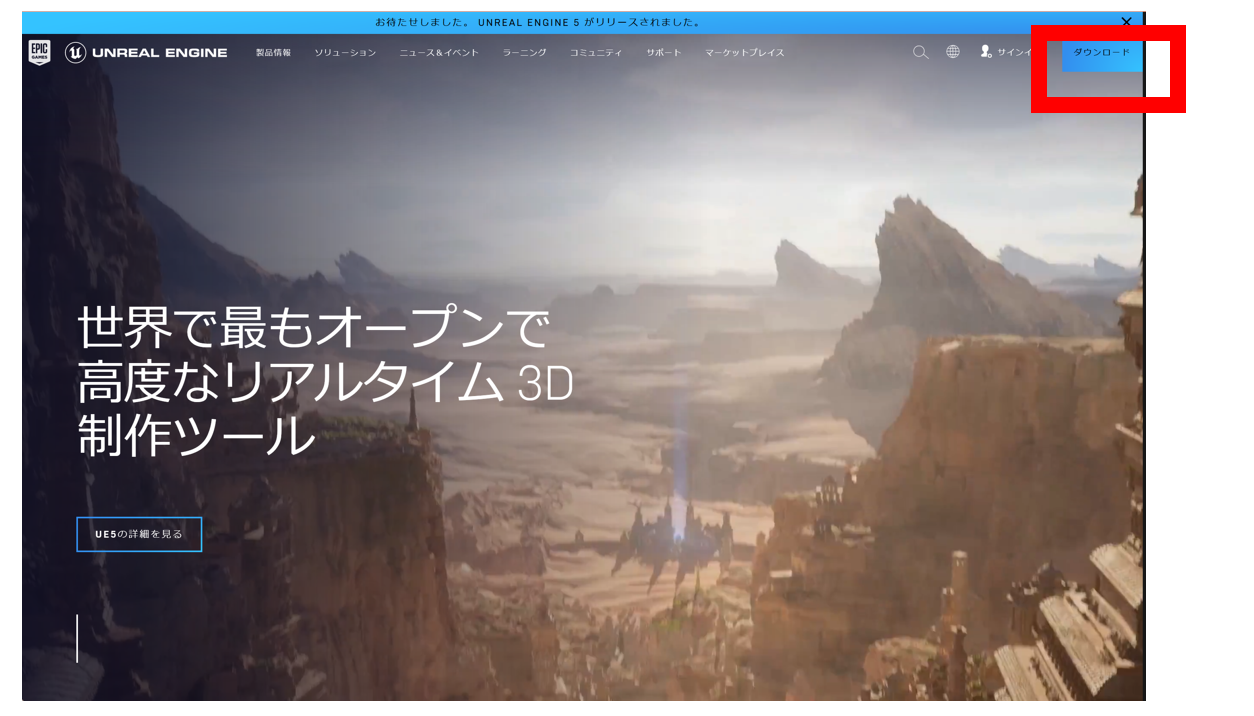The width and height of the screenshot is (1254, 716).
Task: Go to the Unreal Engine home logo
Action: tap(146, 53)
